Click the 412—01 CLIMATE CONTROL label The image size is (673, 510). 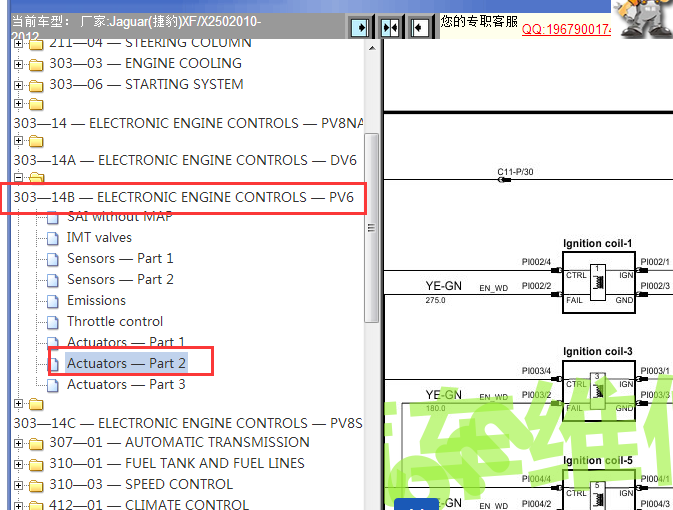[x=149, y=504]
